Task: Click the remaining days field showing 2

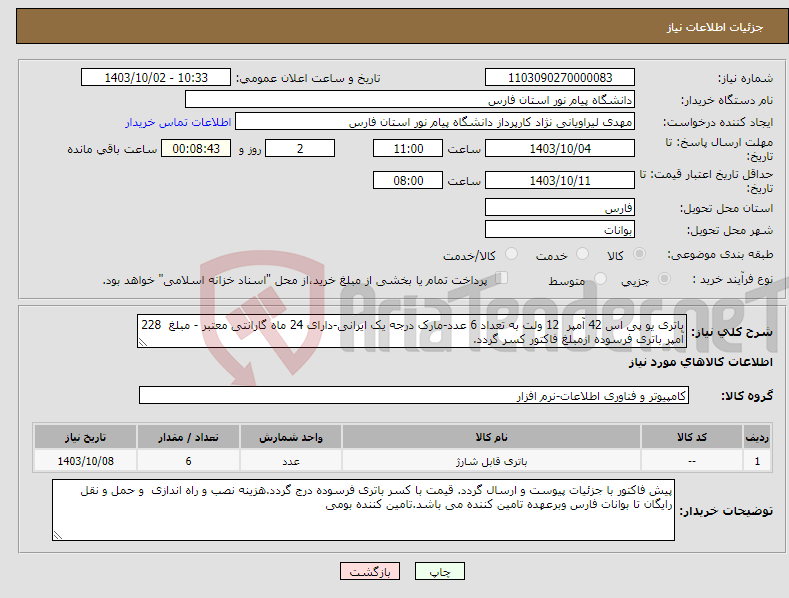Action: click(x=300, y=148)
